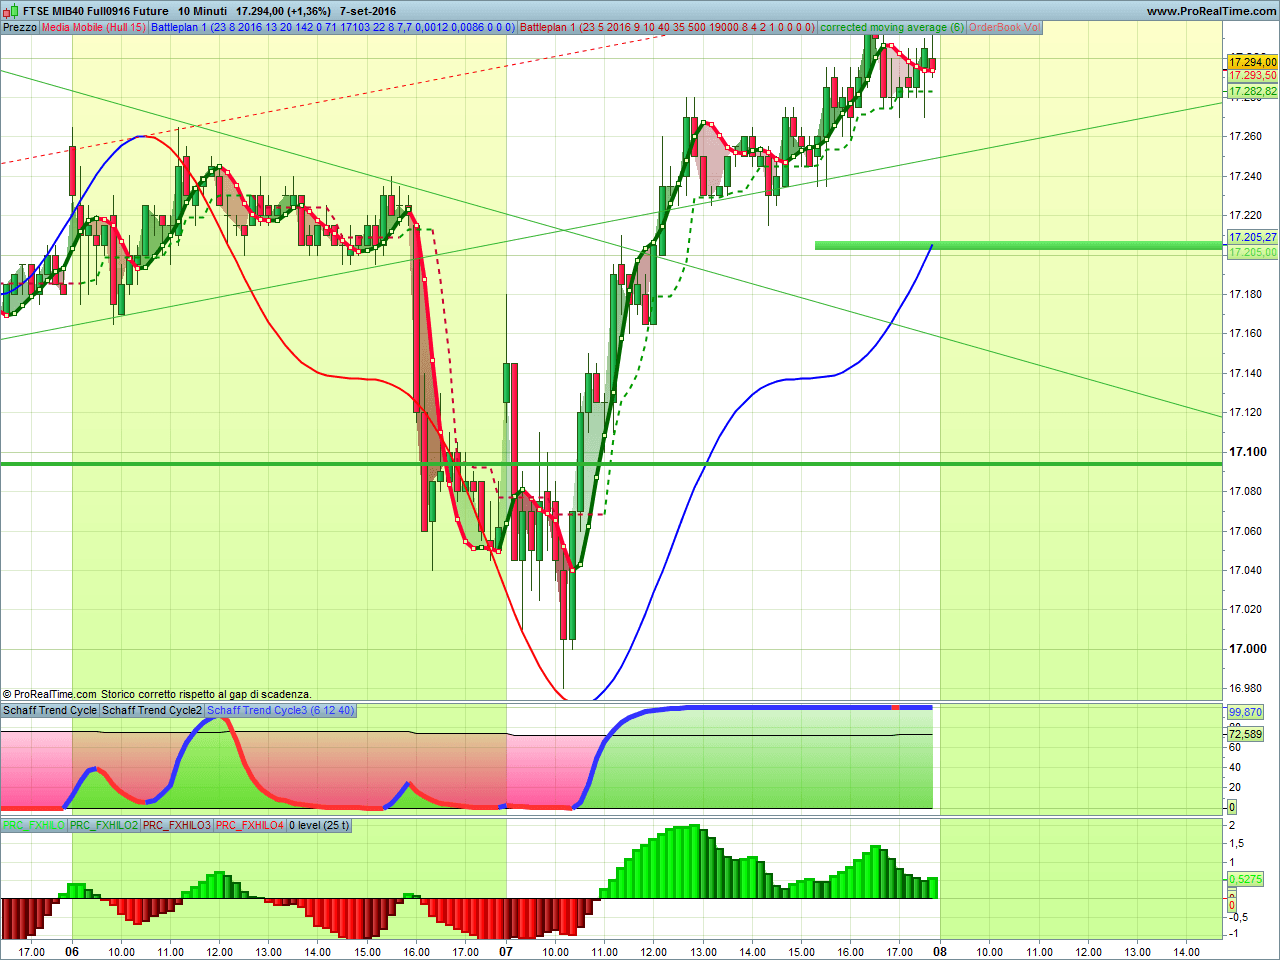The width and height of the screenshot is (1280, 960).
Task: Select the Schaff Trend Cycle label
Action: 50,710
